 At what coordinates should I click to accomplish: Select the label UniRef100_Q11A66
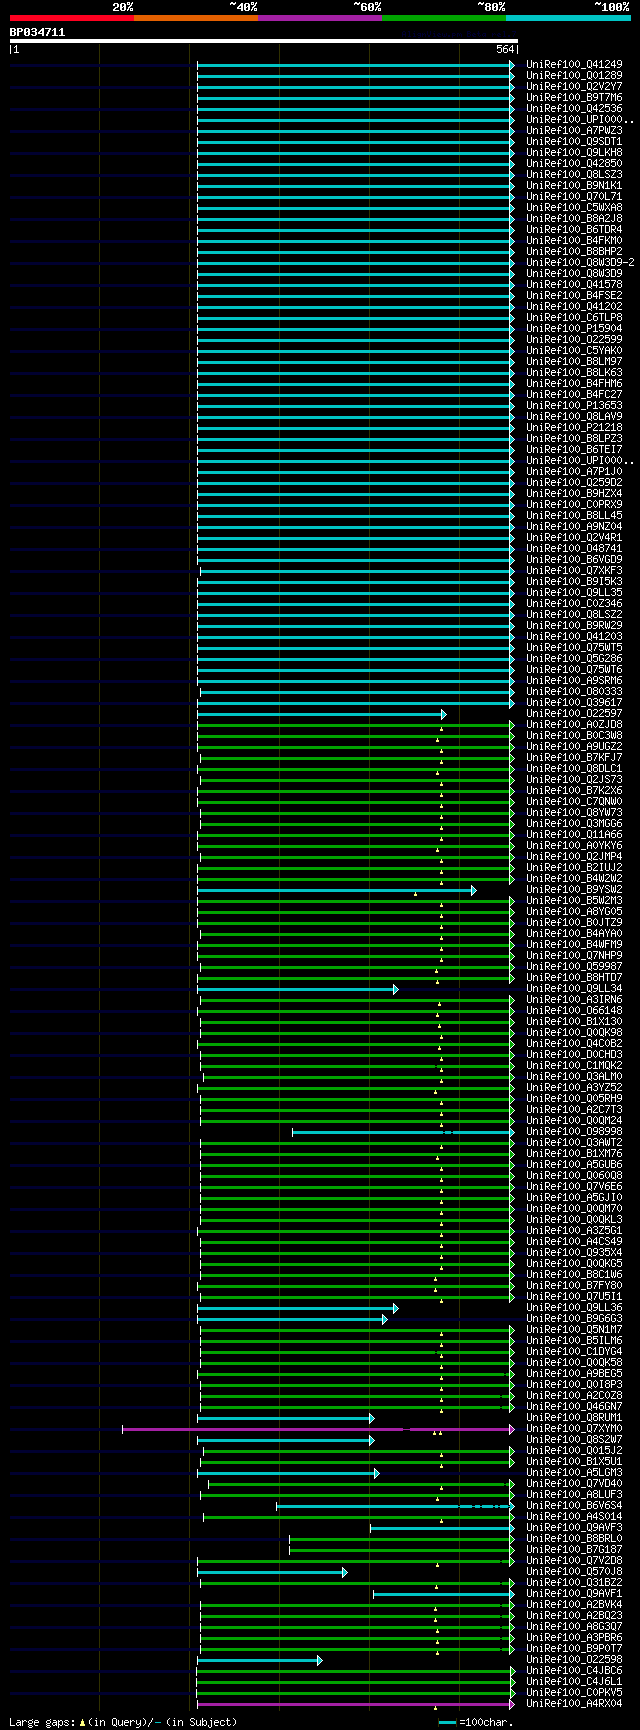click(574, 834)
